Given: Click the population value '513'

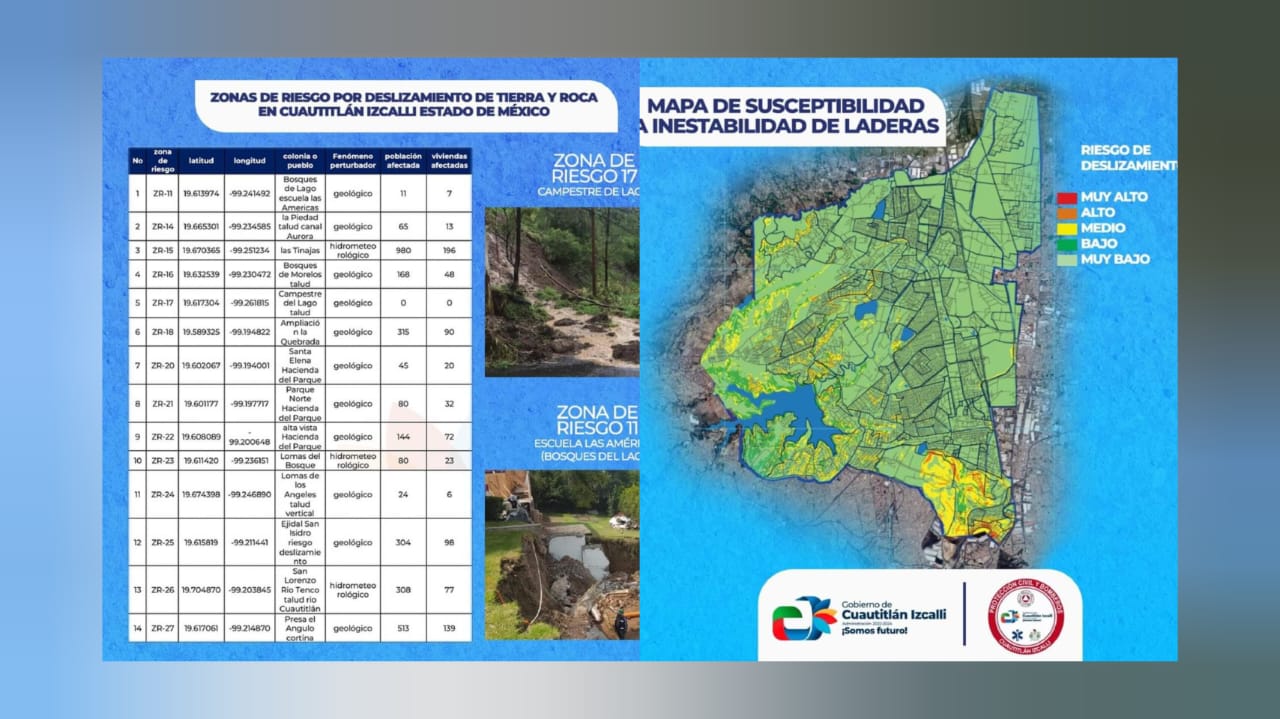Looking at the screenshot, I should 403,628.
